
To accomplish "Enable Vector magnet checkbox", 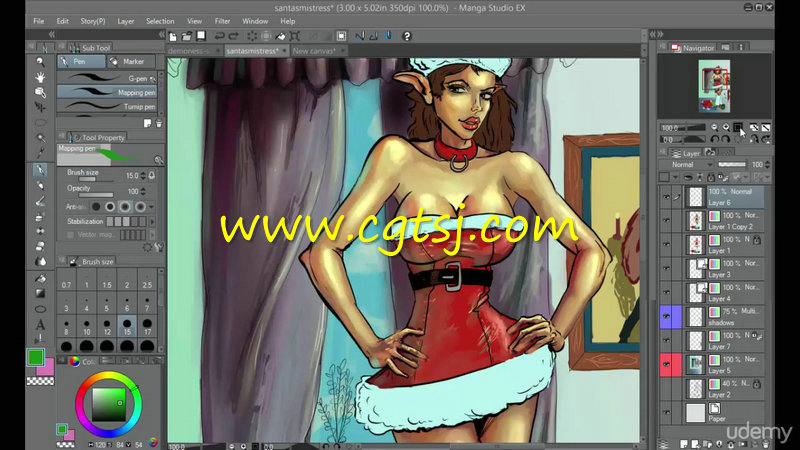I will coord(70,235).
